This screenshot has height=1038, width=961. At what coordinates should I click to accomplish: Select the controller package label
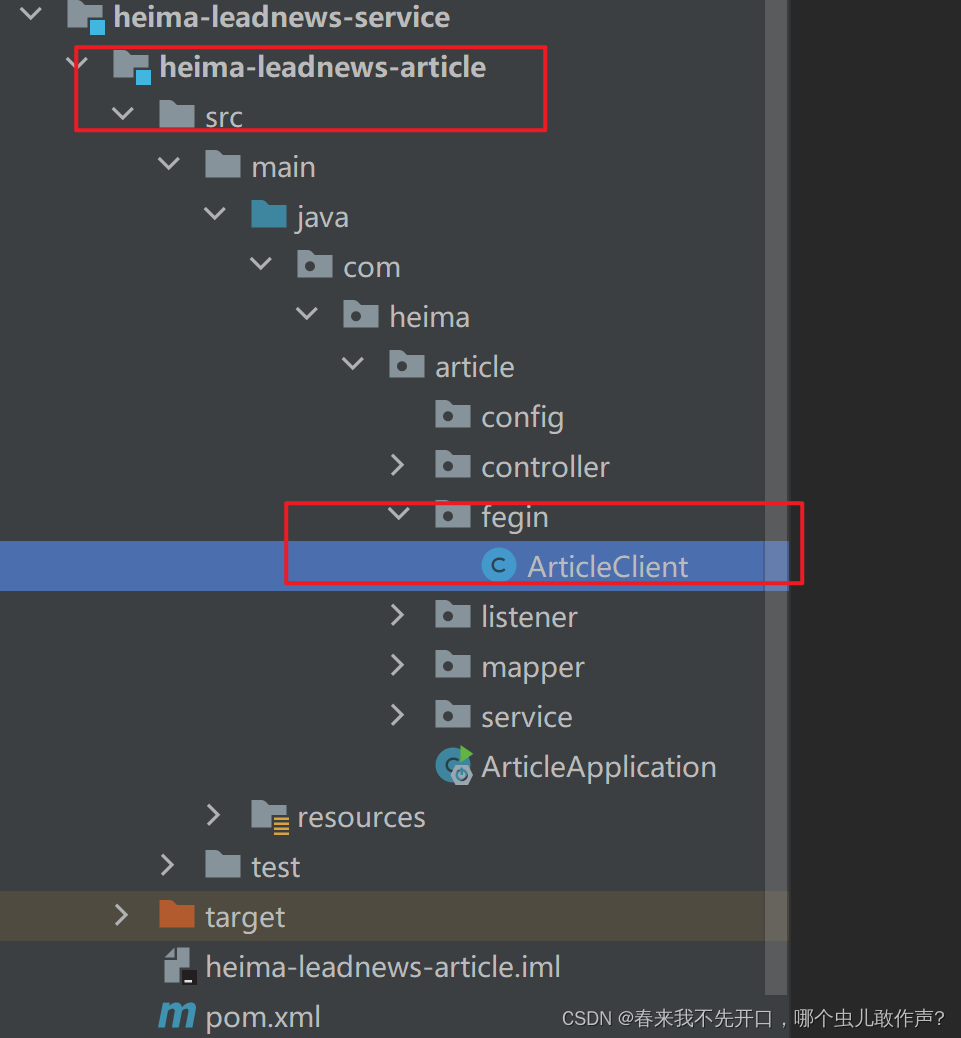545,467
